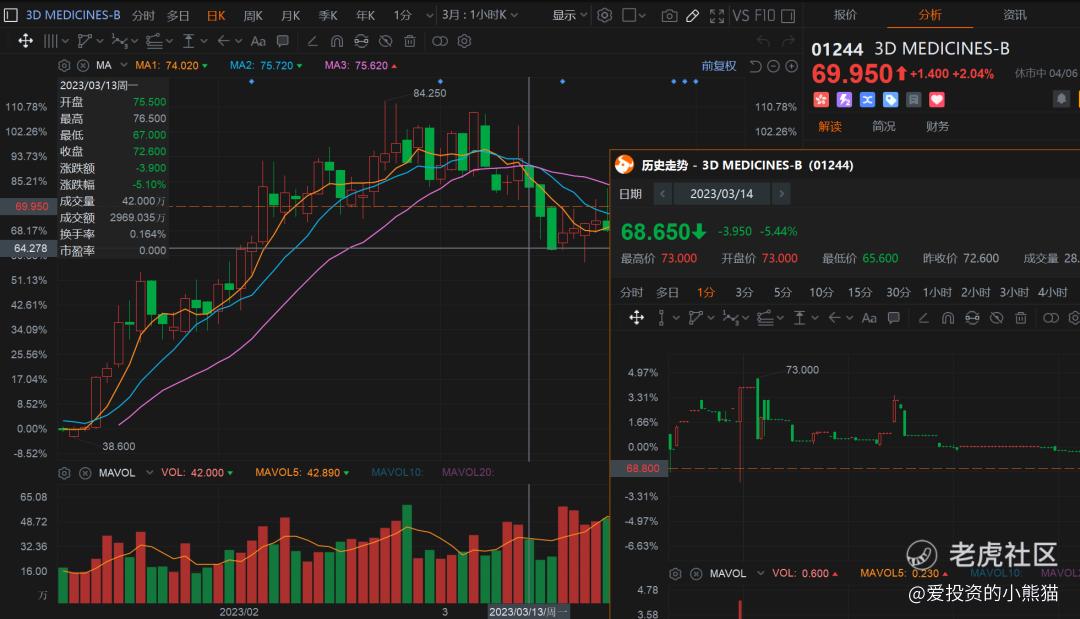1080x619 pixels.
Task: Open chart settings gear next to 显示
Action: tap(604, 15)
